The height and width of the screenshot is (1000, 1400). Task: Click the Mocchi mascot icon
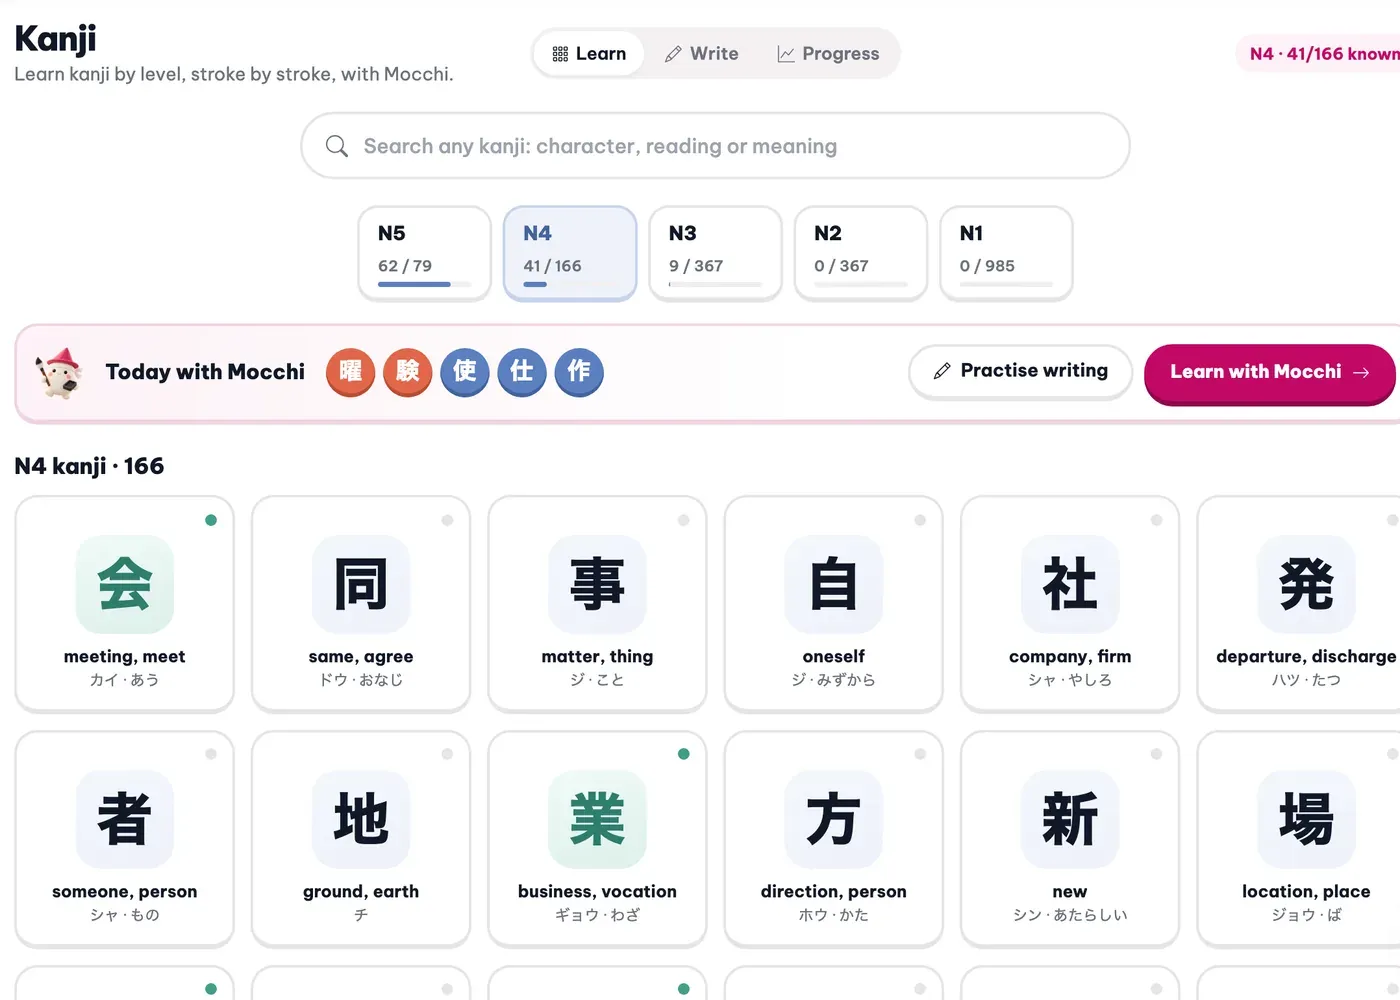[58, 373]
